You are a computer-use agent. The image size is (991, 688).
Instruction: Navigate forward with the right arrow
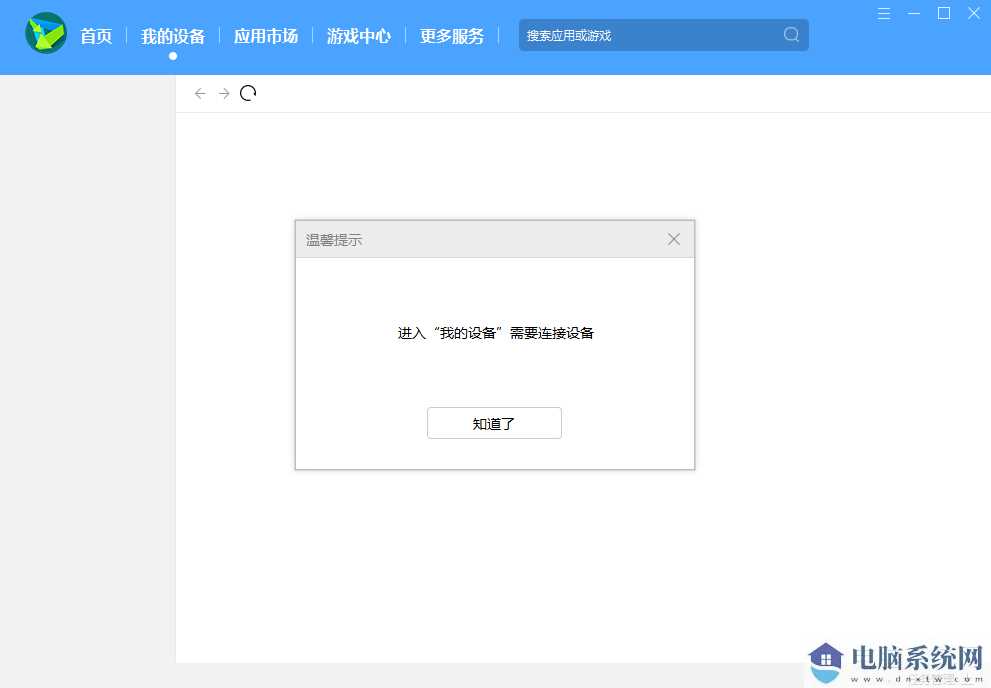pyautogui.click(x=224, y=94)
